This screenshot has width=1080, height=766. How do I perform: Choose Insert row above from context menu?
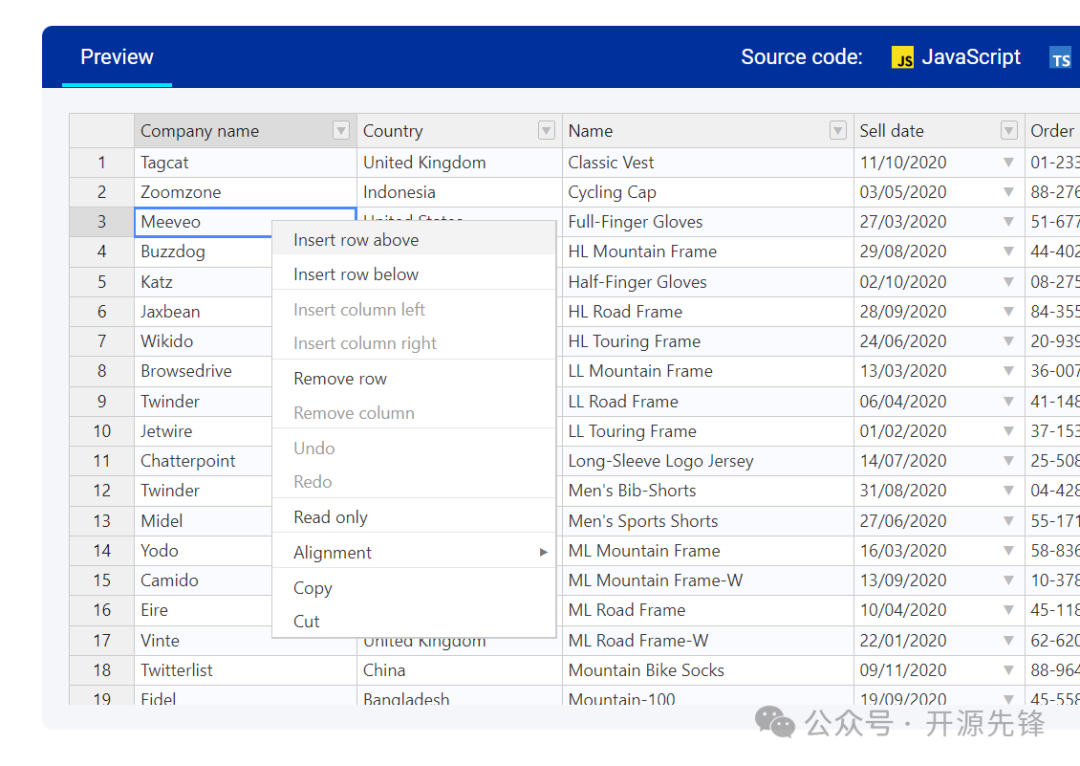tap(356, 240)
